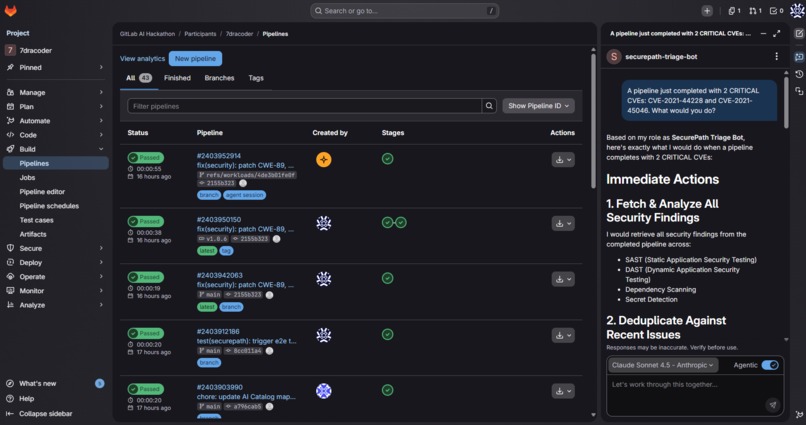Open Claude Sonnet 4.5 model dropdown

(x=662, y=365)
